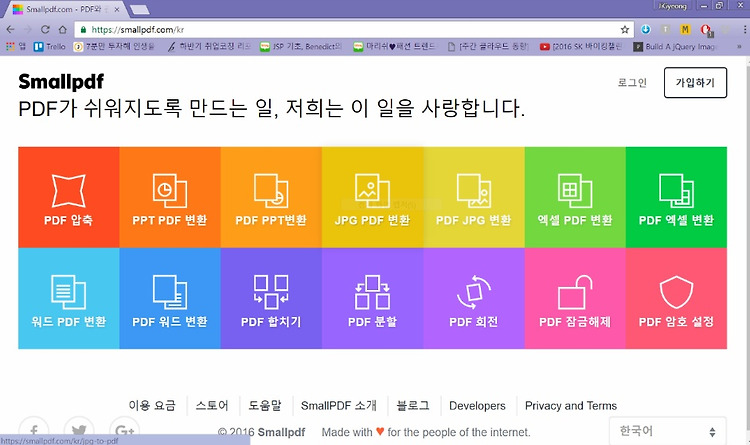Open the PDF 분할 split tile
The image size is (750, 445).
coord(373,298)
